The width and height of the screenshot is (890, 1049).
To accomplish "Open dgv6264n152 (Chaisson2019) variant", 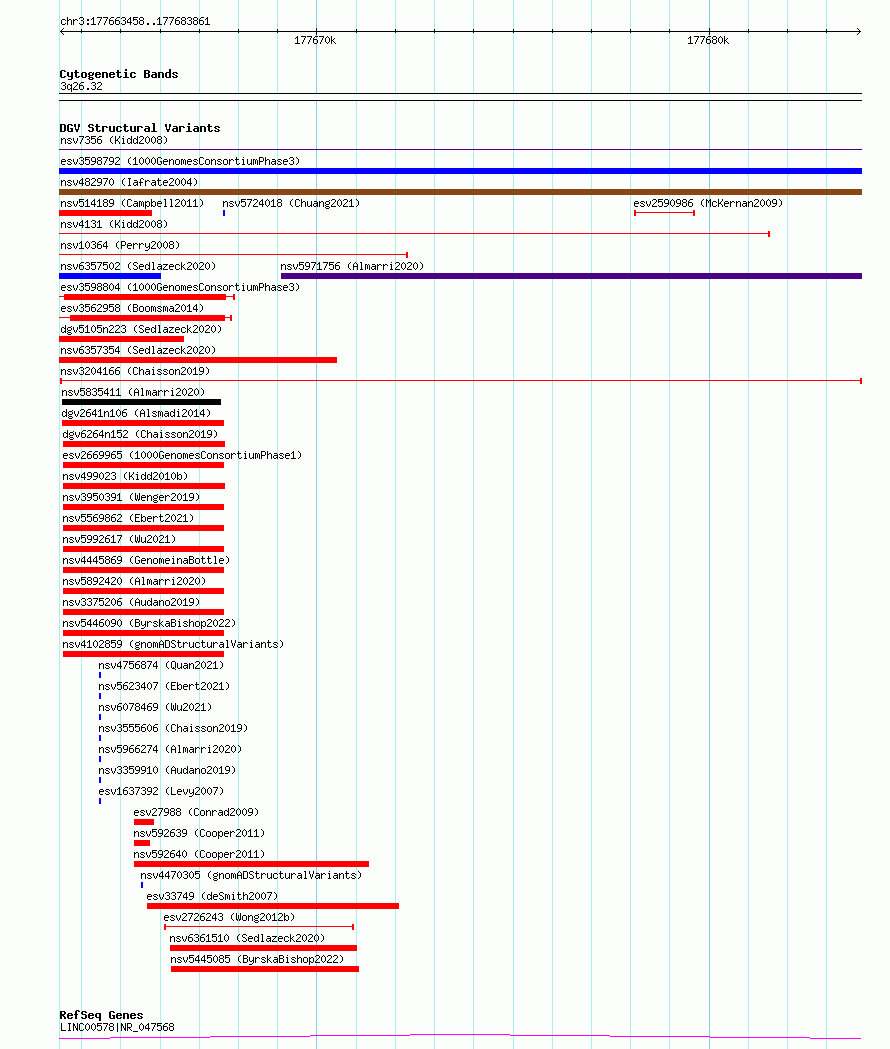I will 141,434.
